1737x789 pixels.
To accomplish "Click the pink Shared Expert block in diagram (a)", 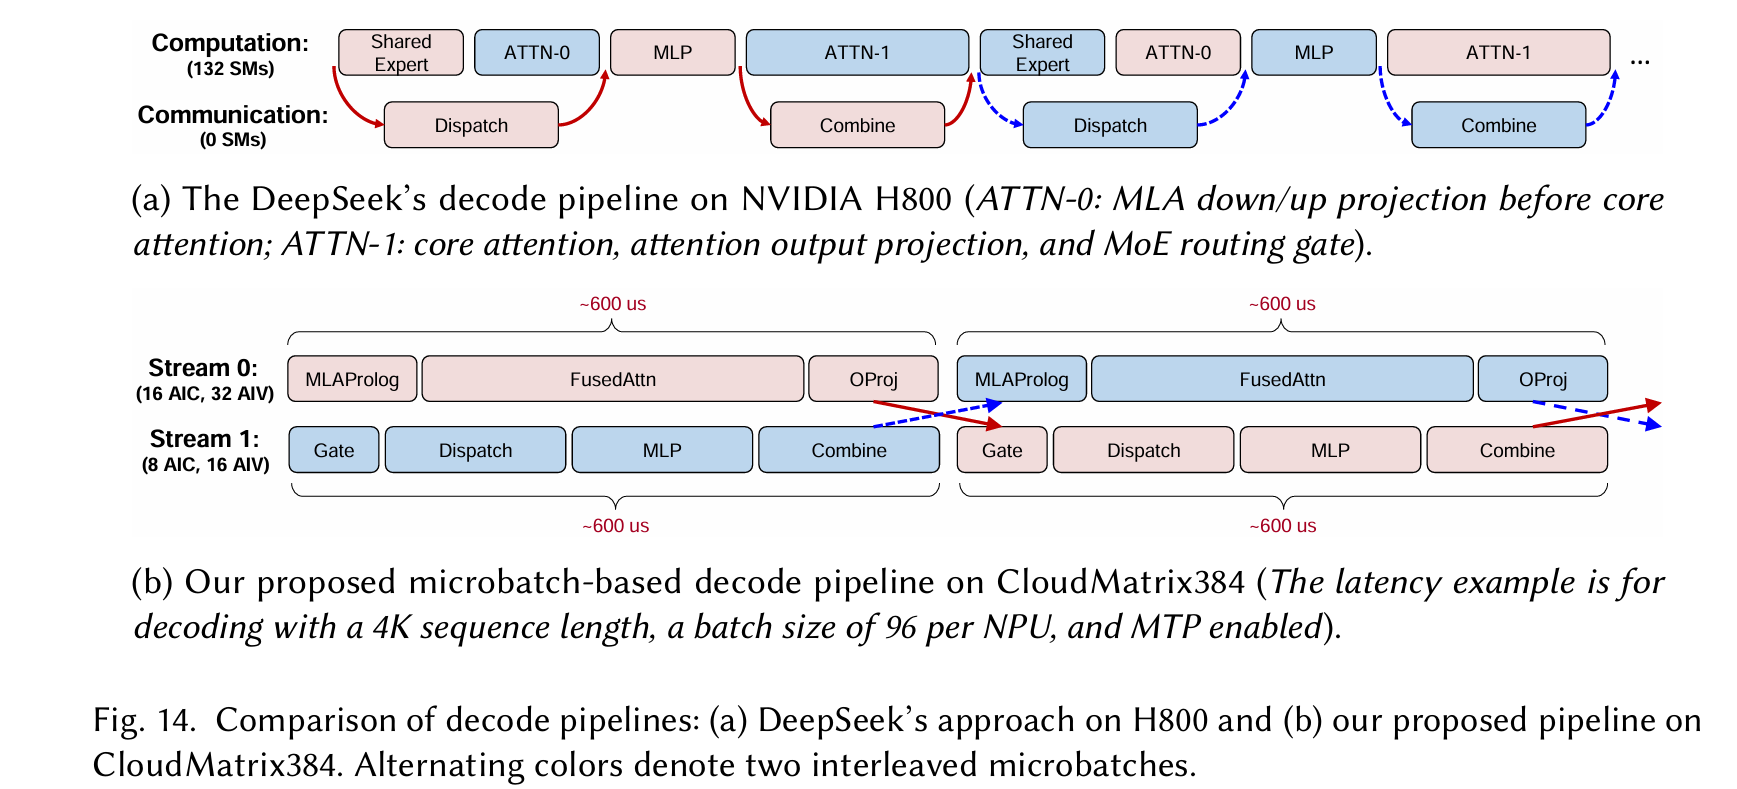I will pos(401,53).
